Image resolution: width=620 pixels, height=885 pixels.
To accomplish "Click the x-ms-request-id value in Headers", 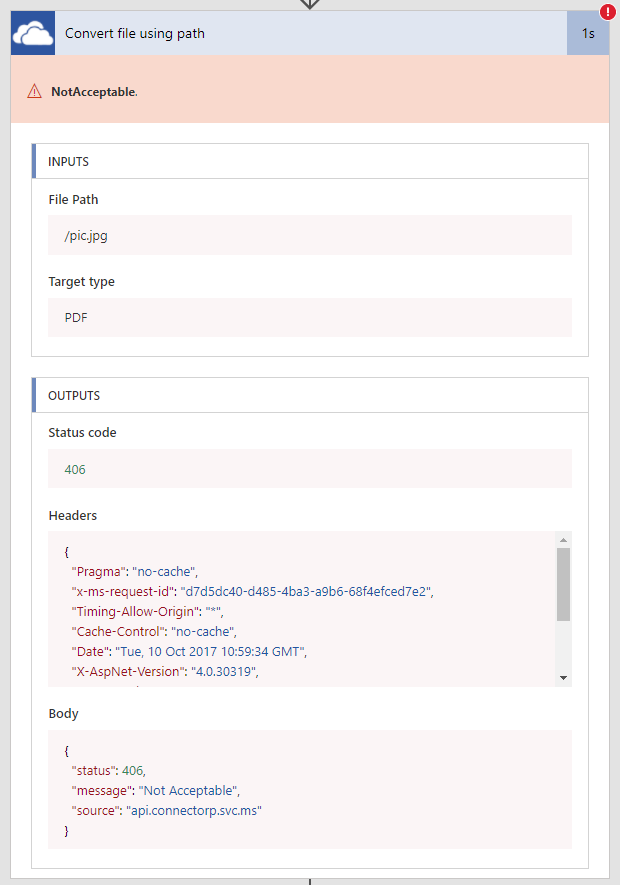I will click(306, 592).
